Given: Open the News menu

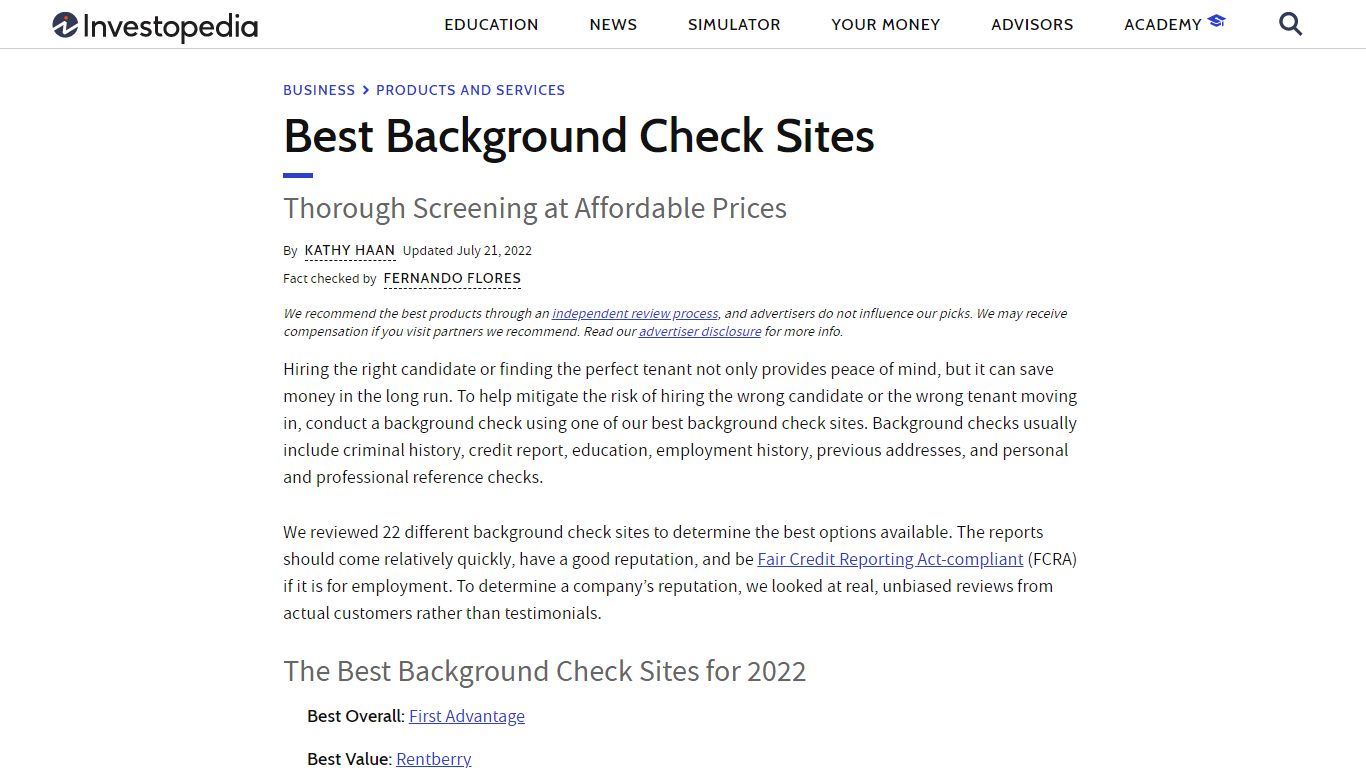Looking at the screenshot, I should click(613, 25).
